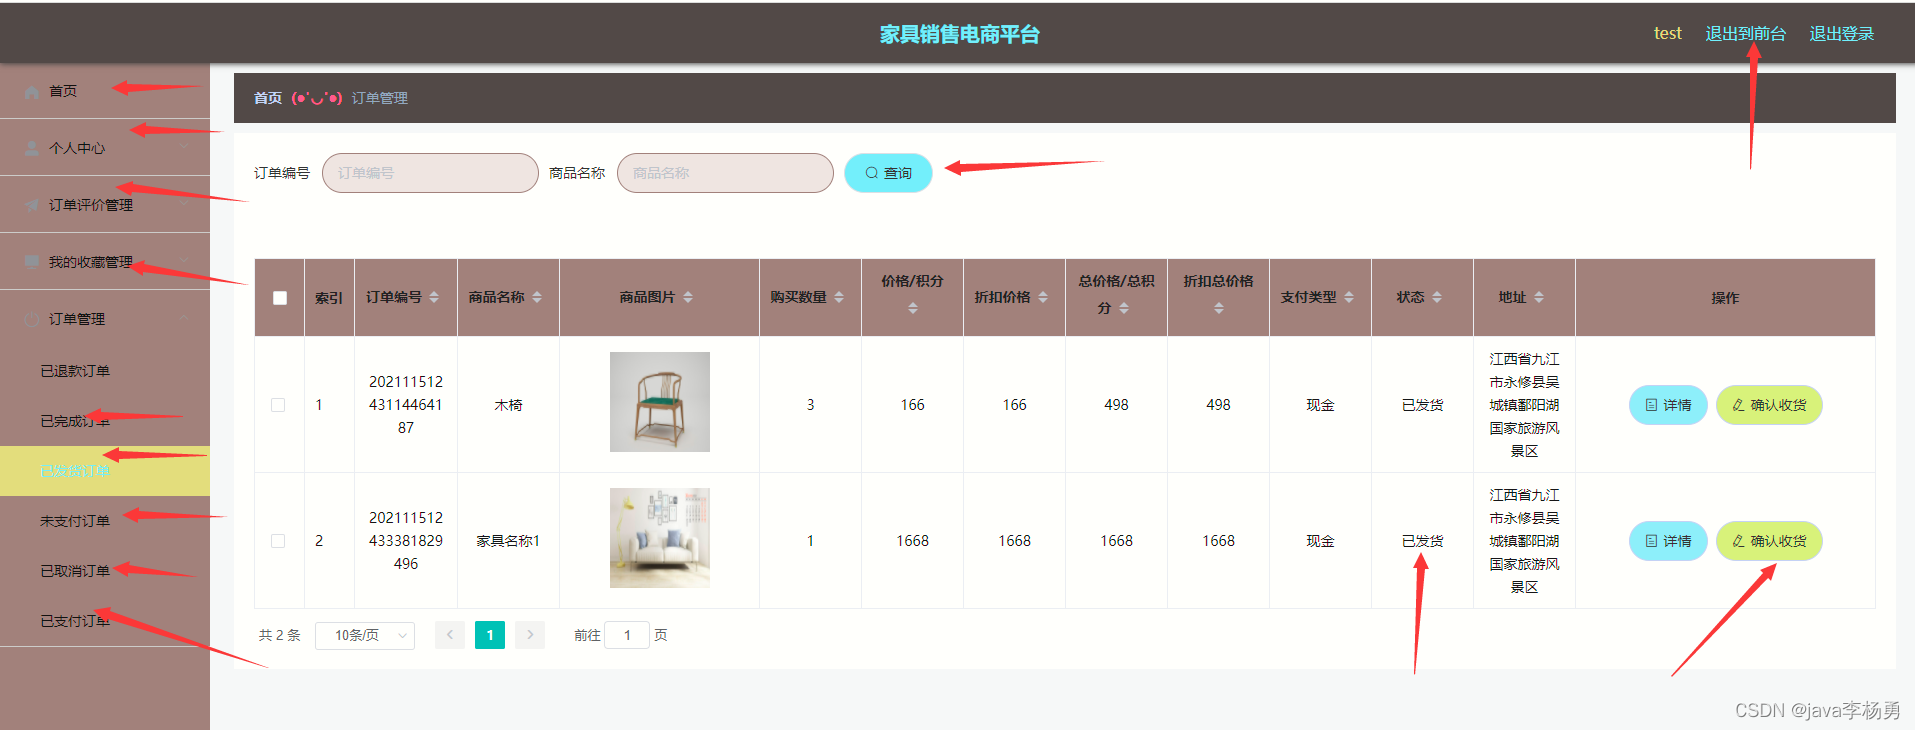
Task: Click the 订单编号 search input field
Action: tap(430, 173)
